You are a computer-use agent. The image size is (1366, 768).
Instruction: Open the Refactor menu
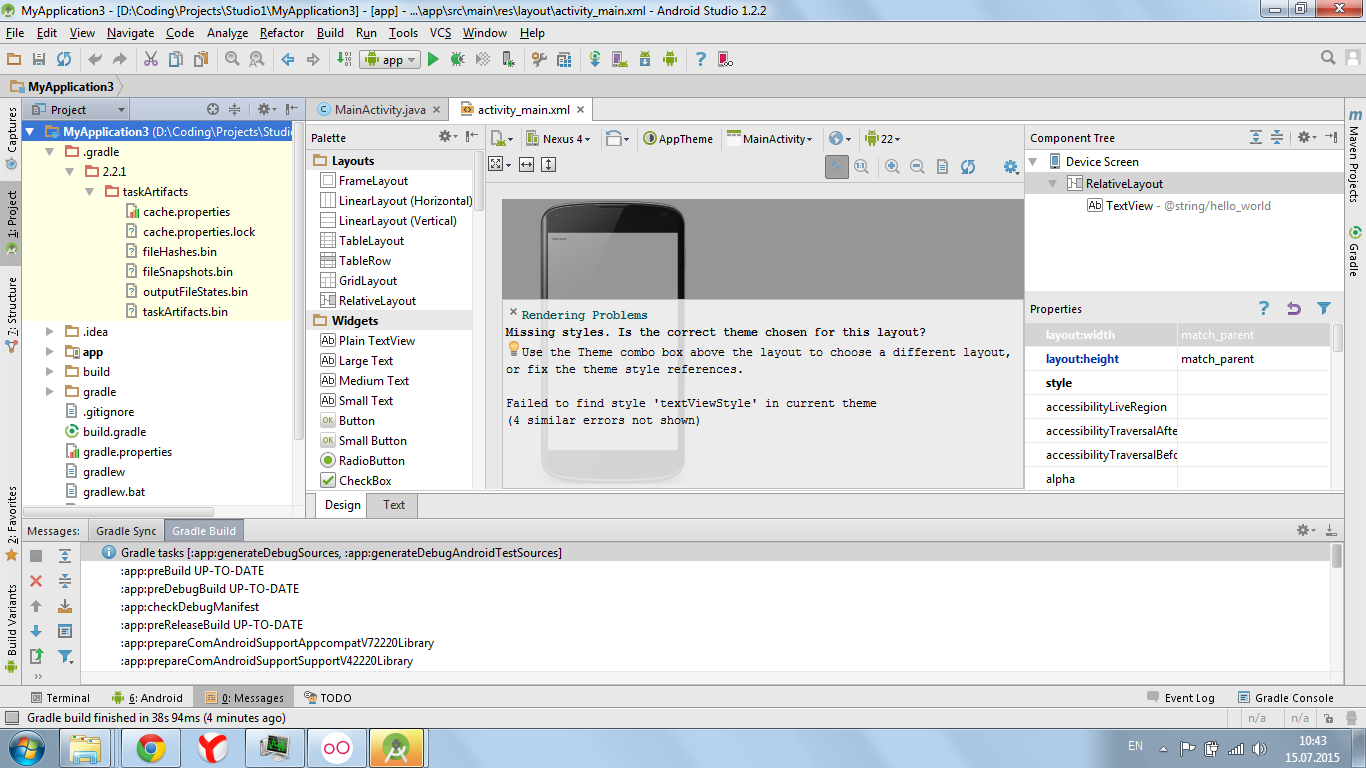point(282,33)
